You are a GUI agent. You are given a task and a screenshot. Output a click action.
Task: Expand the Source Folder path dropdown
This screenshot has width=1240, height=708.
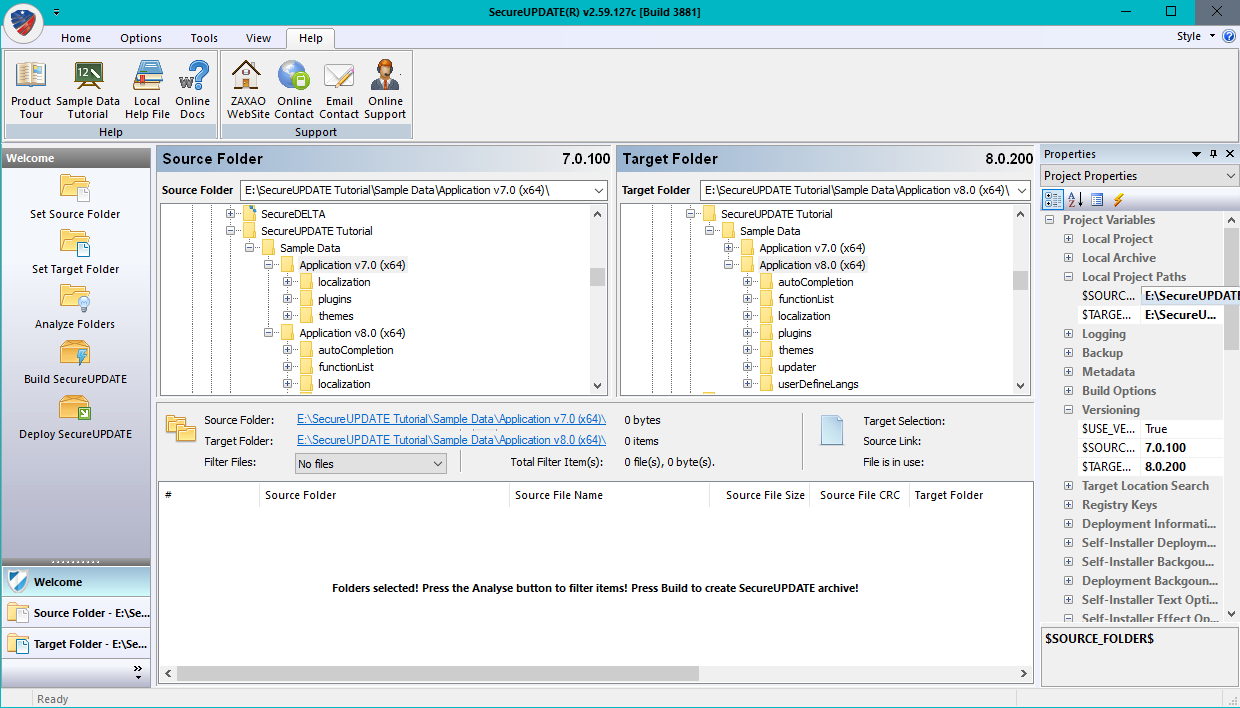(598, 190)
